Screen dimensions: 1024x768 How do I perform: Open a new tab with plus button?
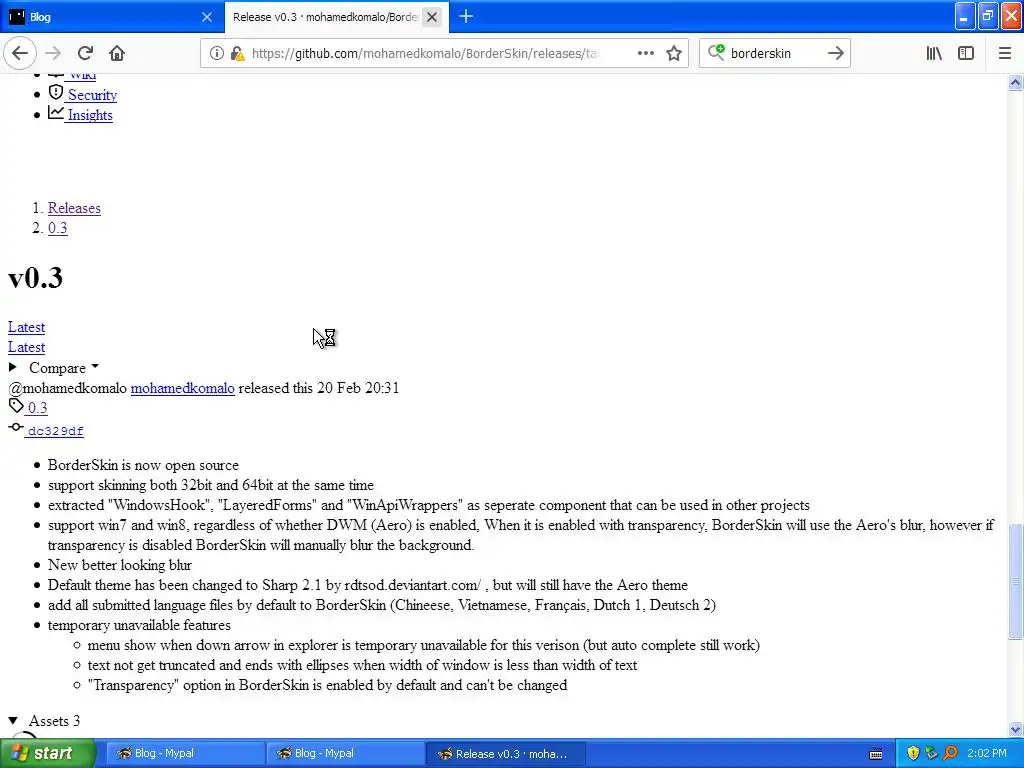[x=466, y=16]
